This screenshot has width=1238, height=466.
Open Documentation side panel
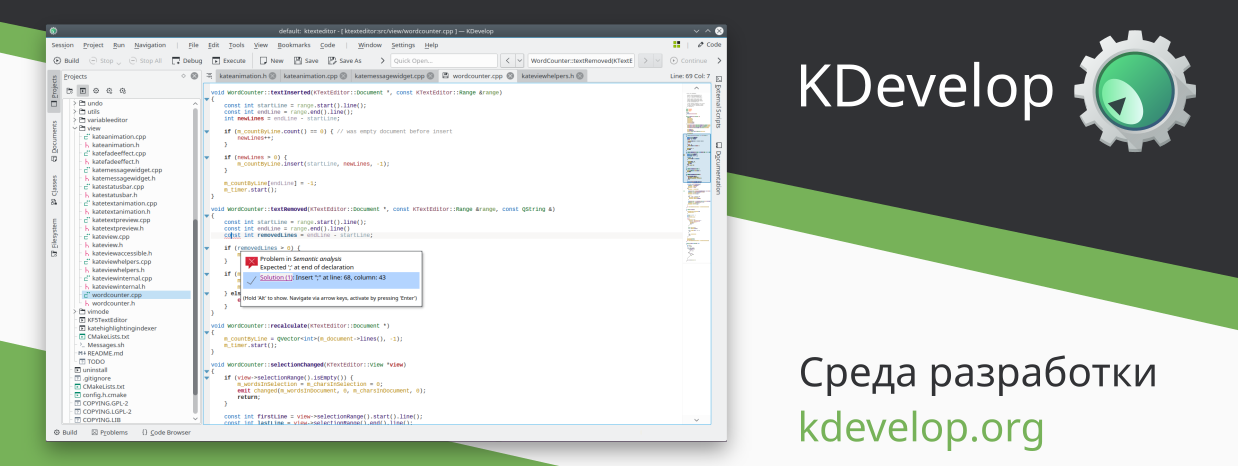coord(718,168)
